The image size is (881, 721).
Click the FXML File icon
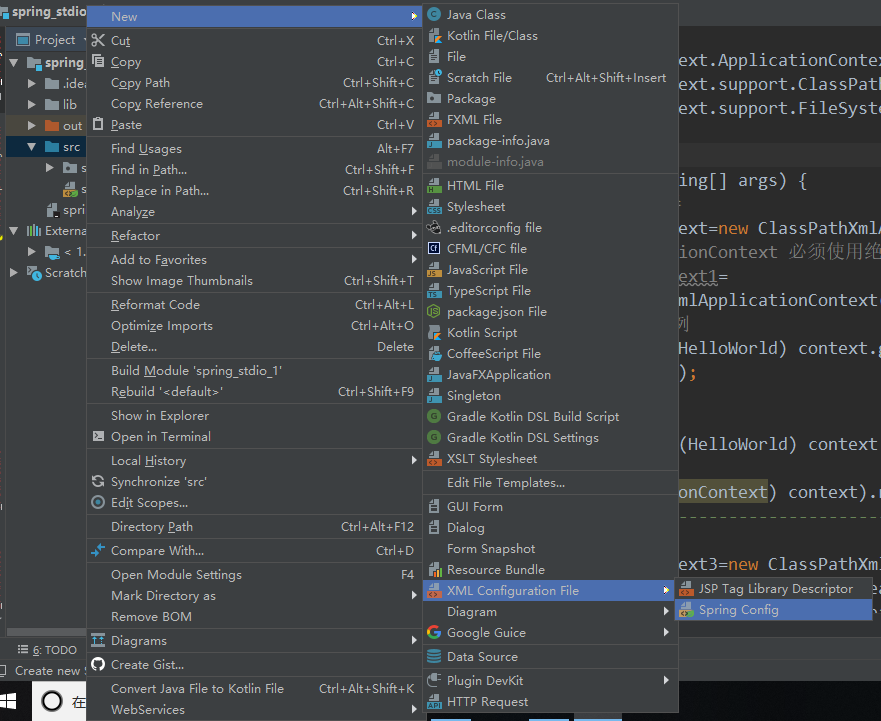(434, 120)
